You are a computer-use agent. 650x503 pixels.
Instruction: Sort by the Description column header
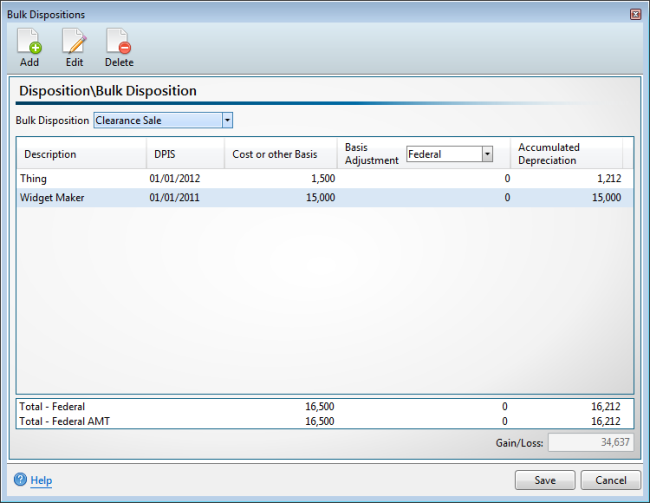click(x=50, y=154)
